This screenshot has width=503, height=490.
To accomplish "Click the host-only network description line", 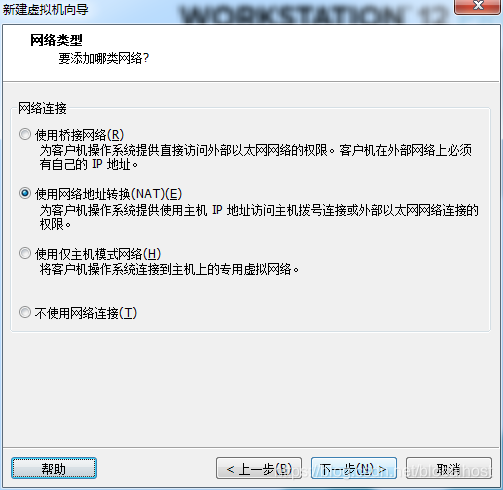I will coord(169,269).
